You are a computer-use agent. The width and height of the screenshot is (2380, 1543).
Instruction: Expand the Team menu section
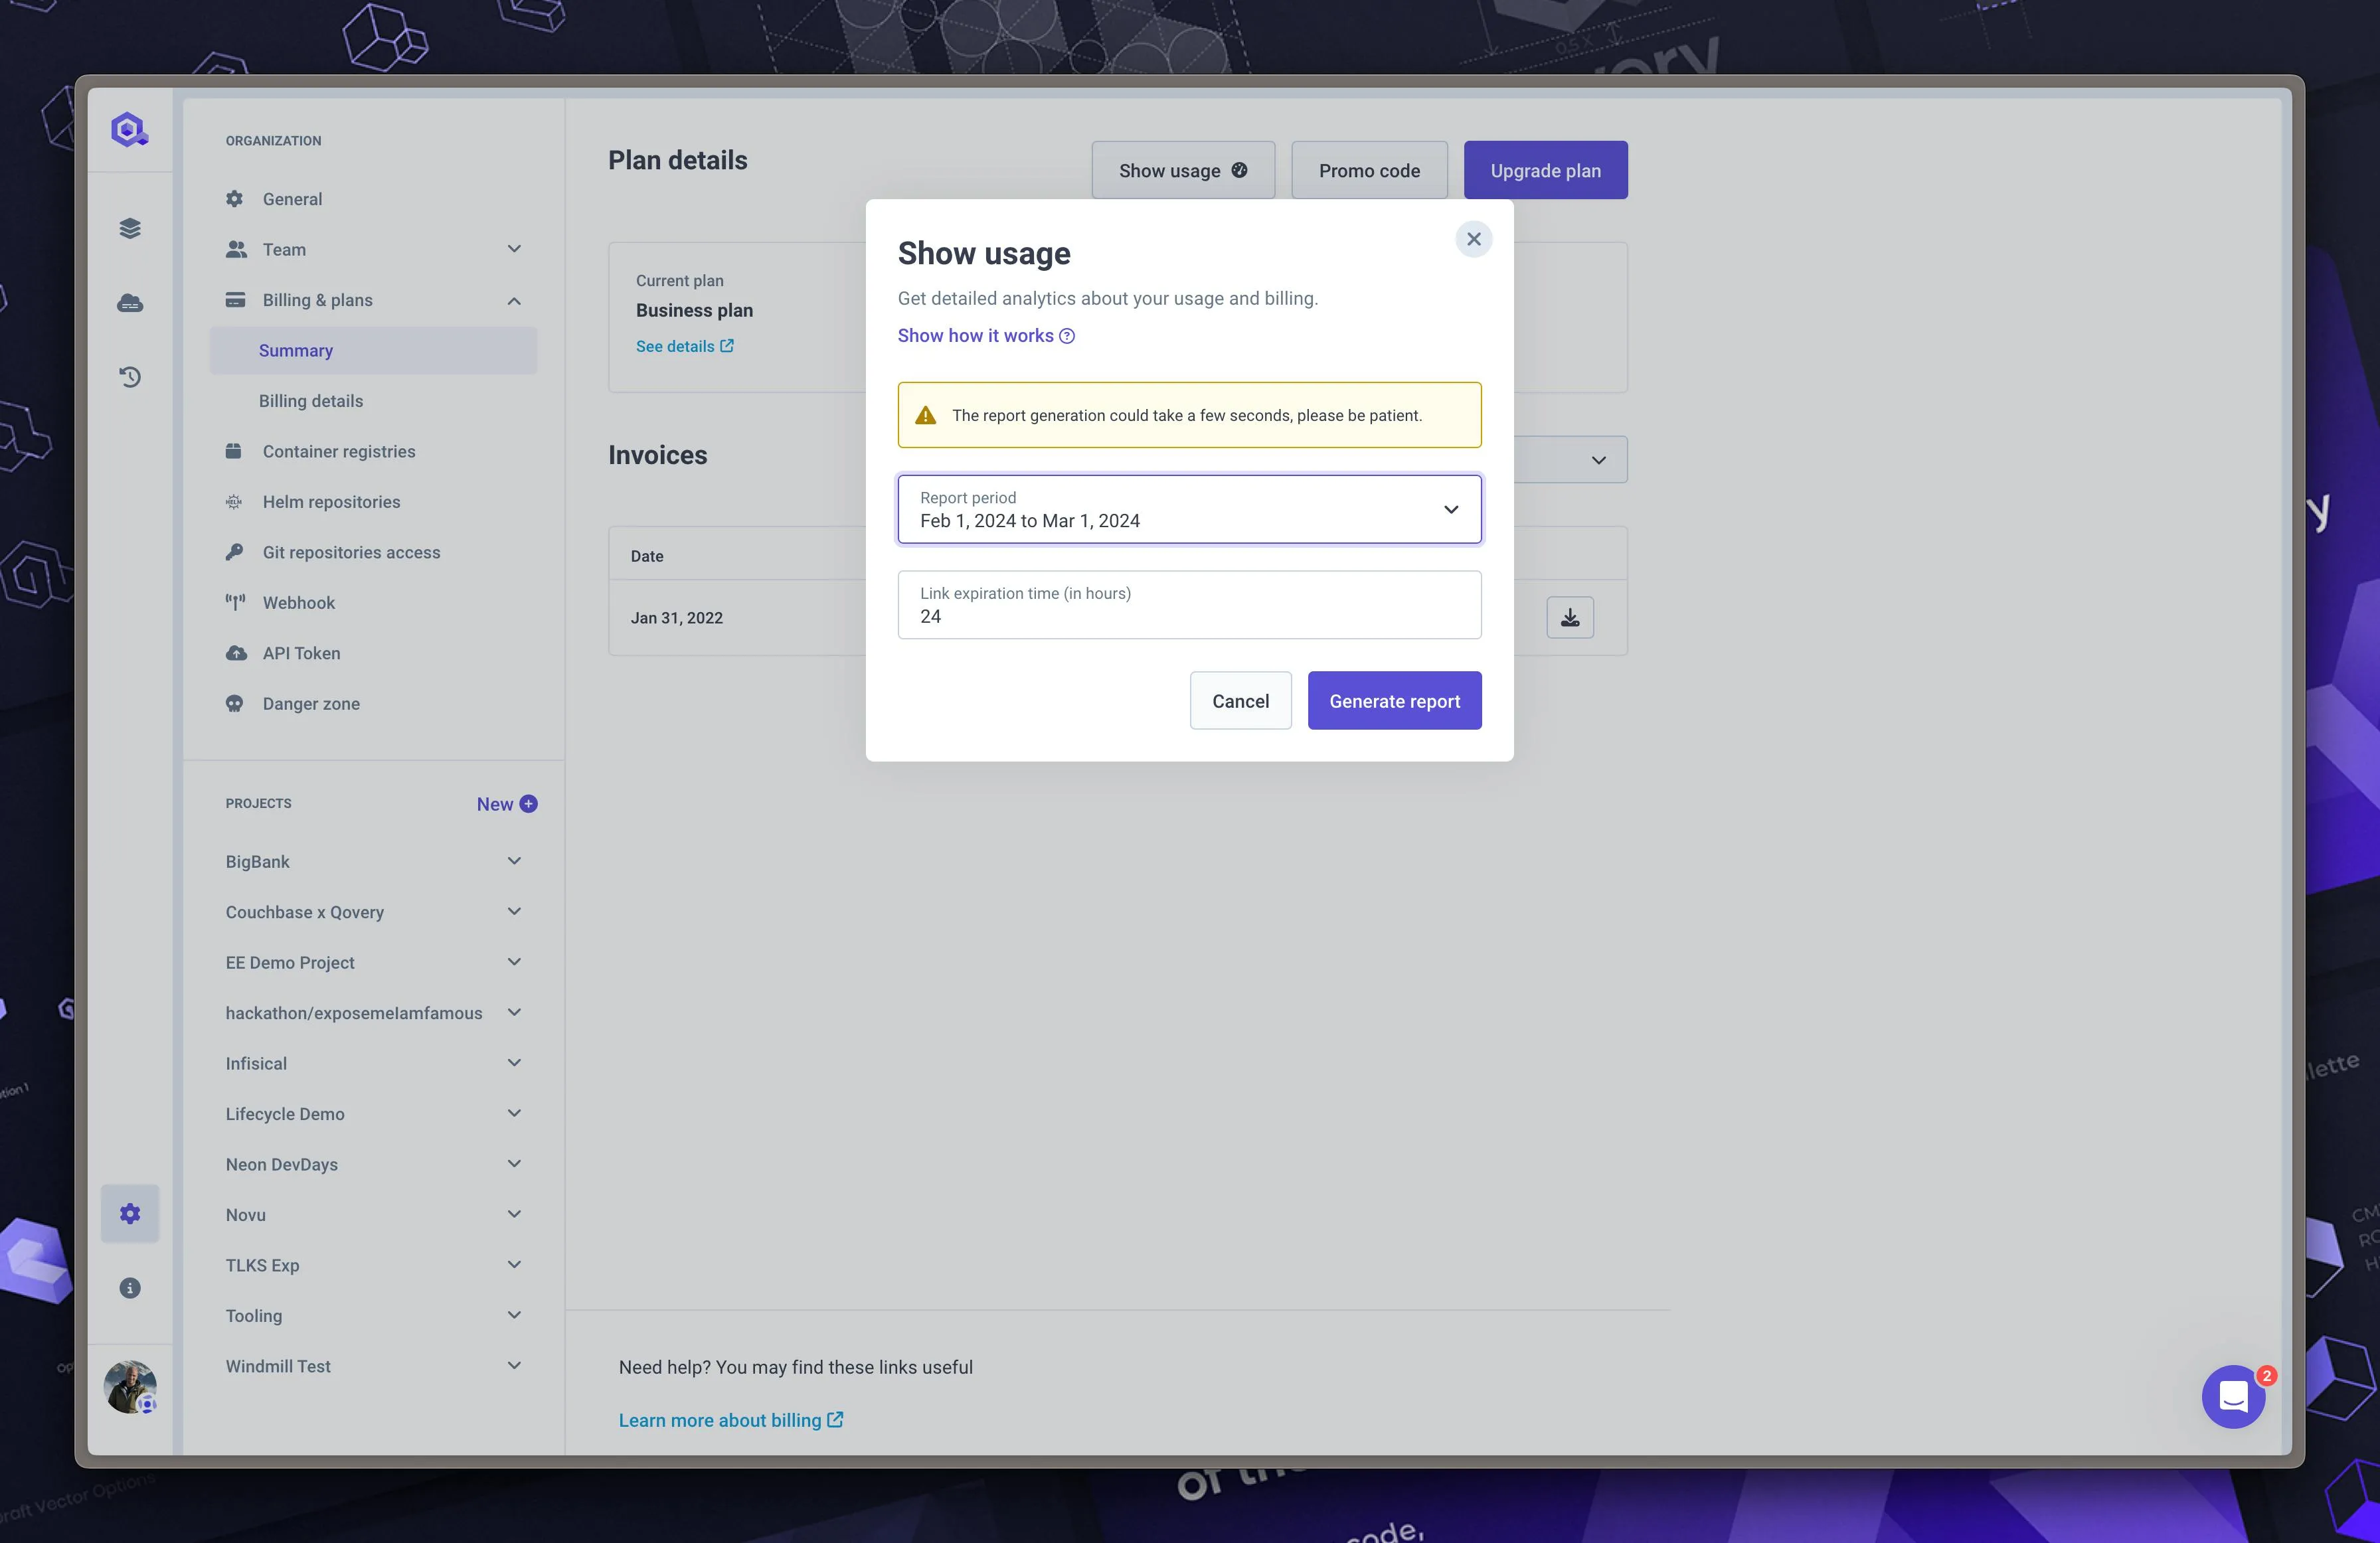[x=513, y=249]
